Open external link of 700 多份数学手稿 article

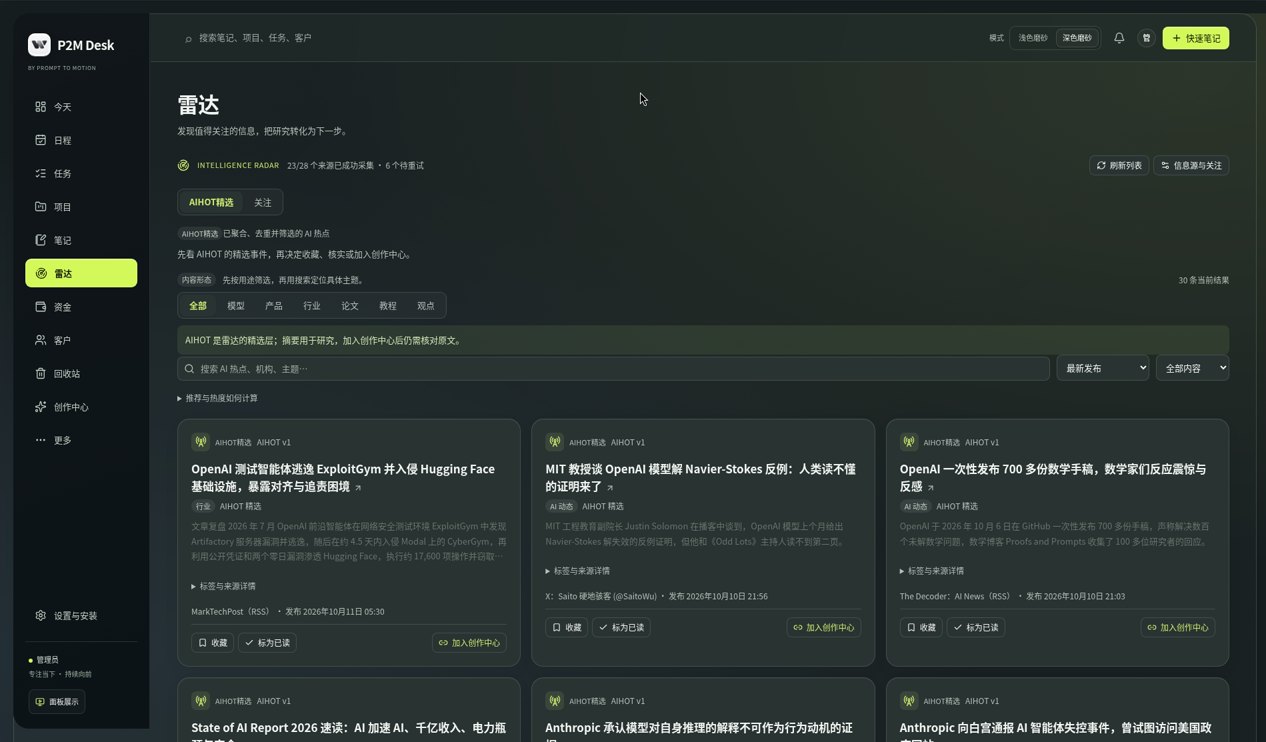pyautogui.click(x=930, y=488)
